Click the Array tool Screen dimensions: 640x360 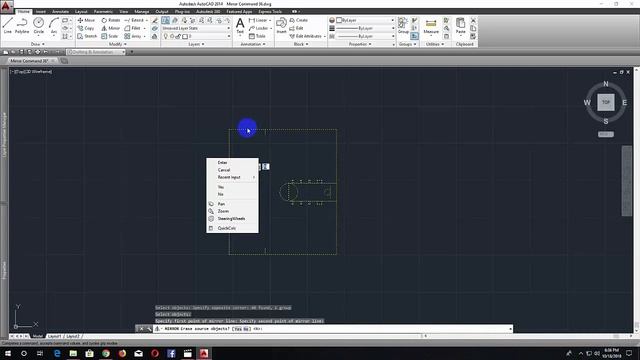click(x=133, y=36)
